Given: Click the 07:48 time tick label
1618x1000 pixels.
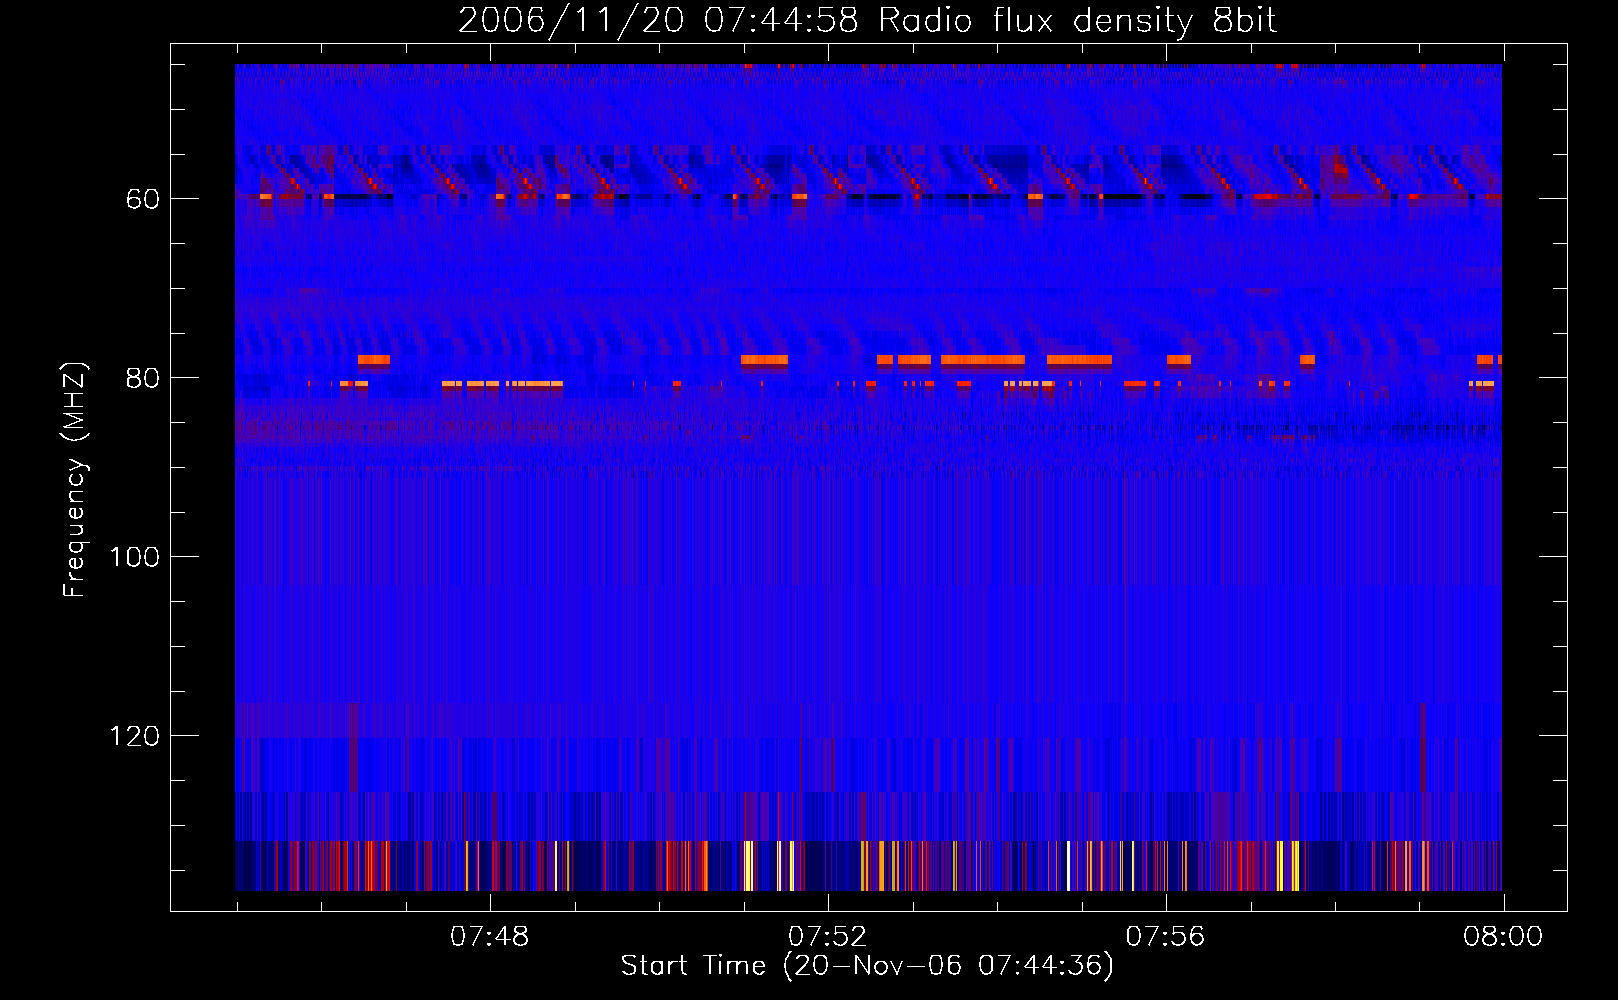Looking at the screenshot, I should point(489,937).
